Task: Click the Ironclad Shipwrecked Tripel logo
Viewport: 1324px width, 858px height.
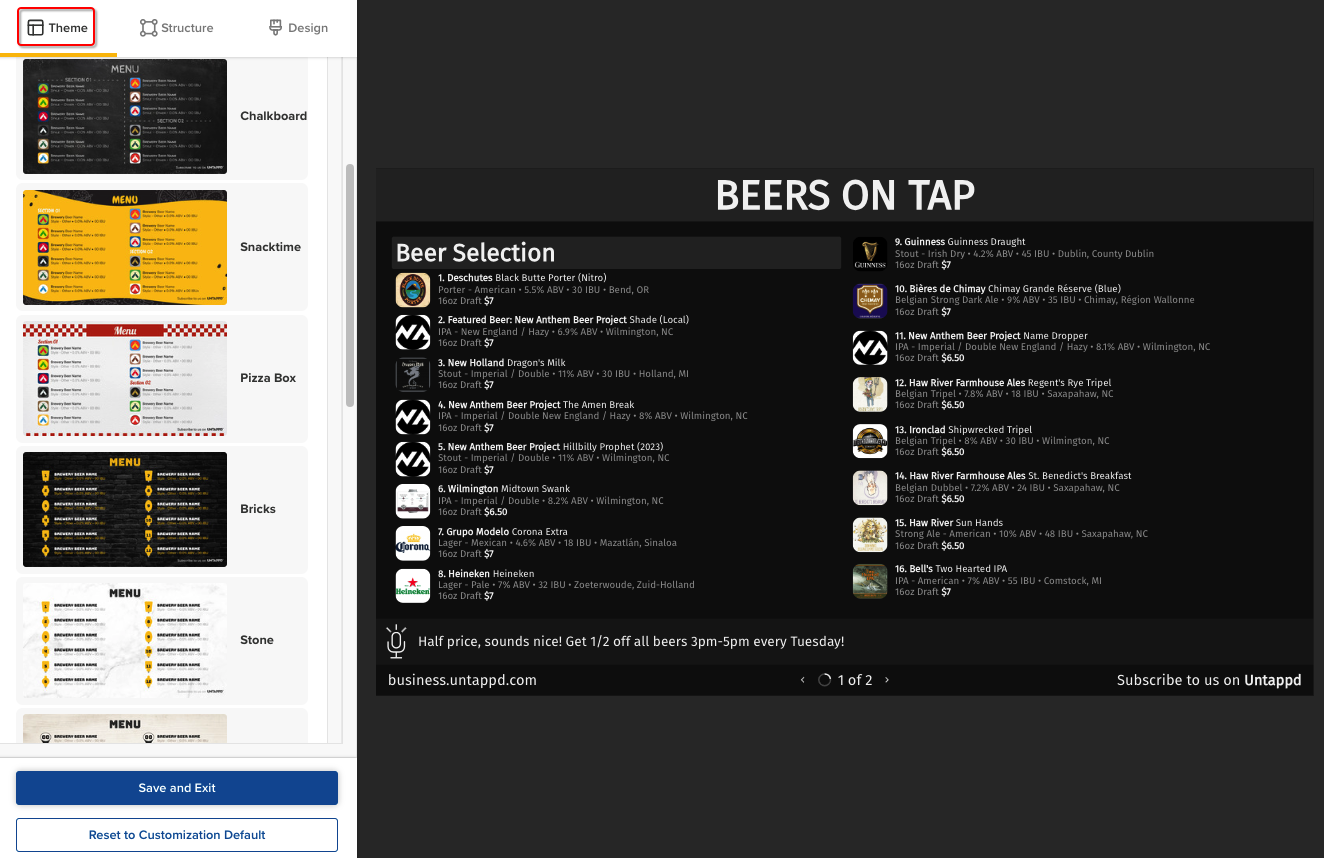Action: point(870,441)
